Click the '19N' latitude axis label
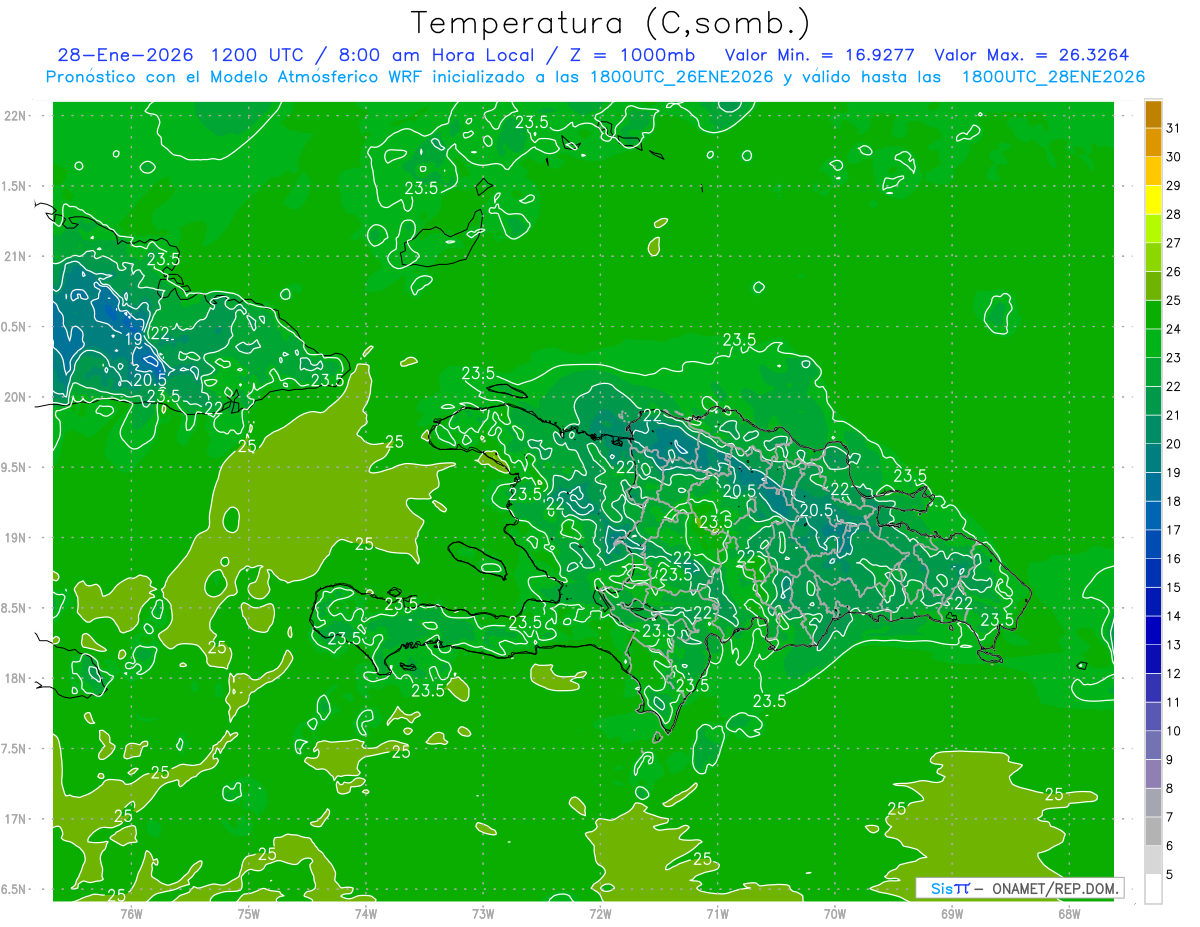1200x927 pixels. [x=16, y=538]
